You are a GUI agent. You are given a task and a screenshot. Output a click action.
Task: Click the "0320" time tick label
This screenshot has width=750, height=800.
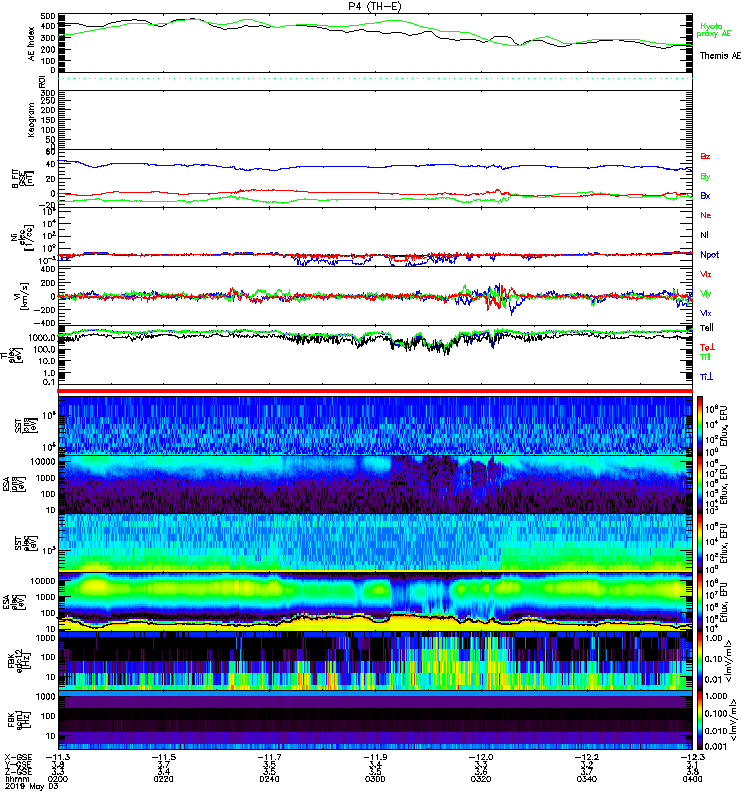coord(481,779)
